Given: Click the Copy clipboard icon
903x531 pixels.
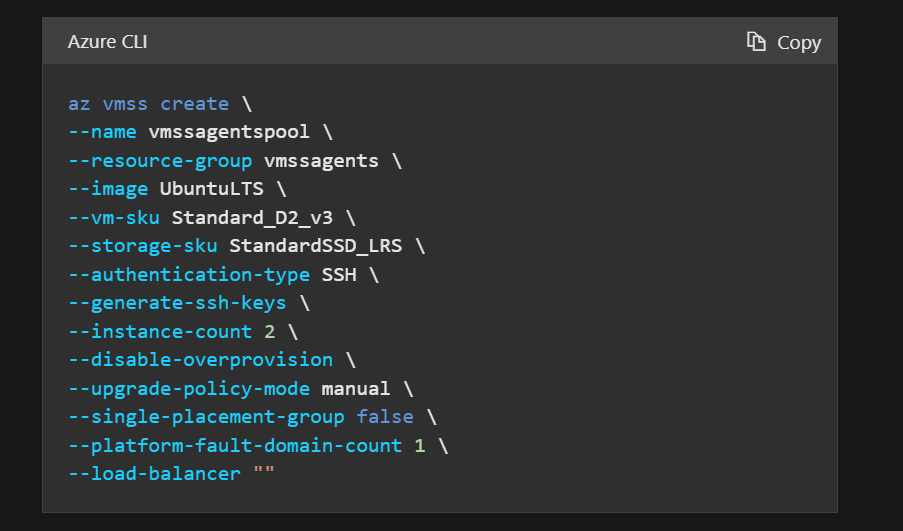Looking at the screenshot, I should pos(756,42).
